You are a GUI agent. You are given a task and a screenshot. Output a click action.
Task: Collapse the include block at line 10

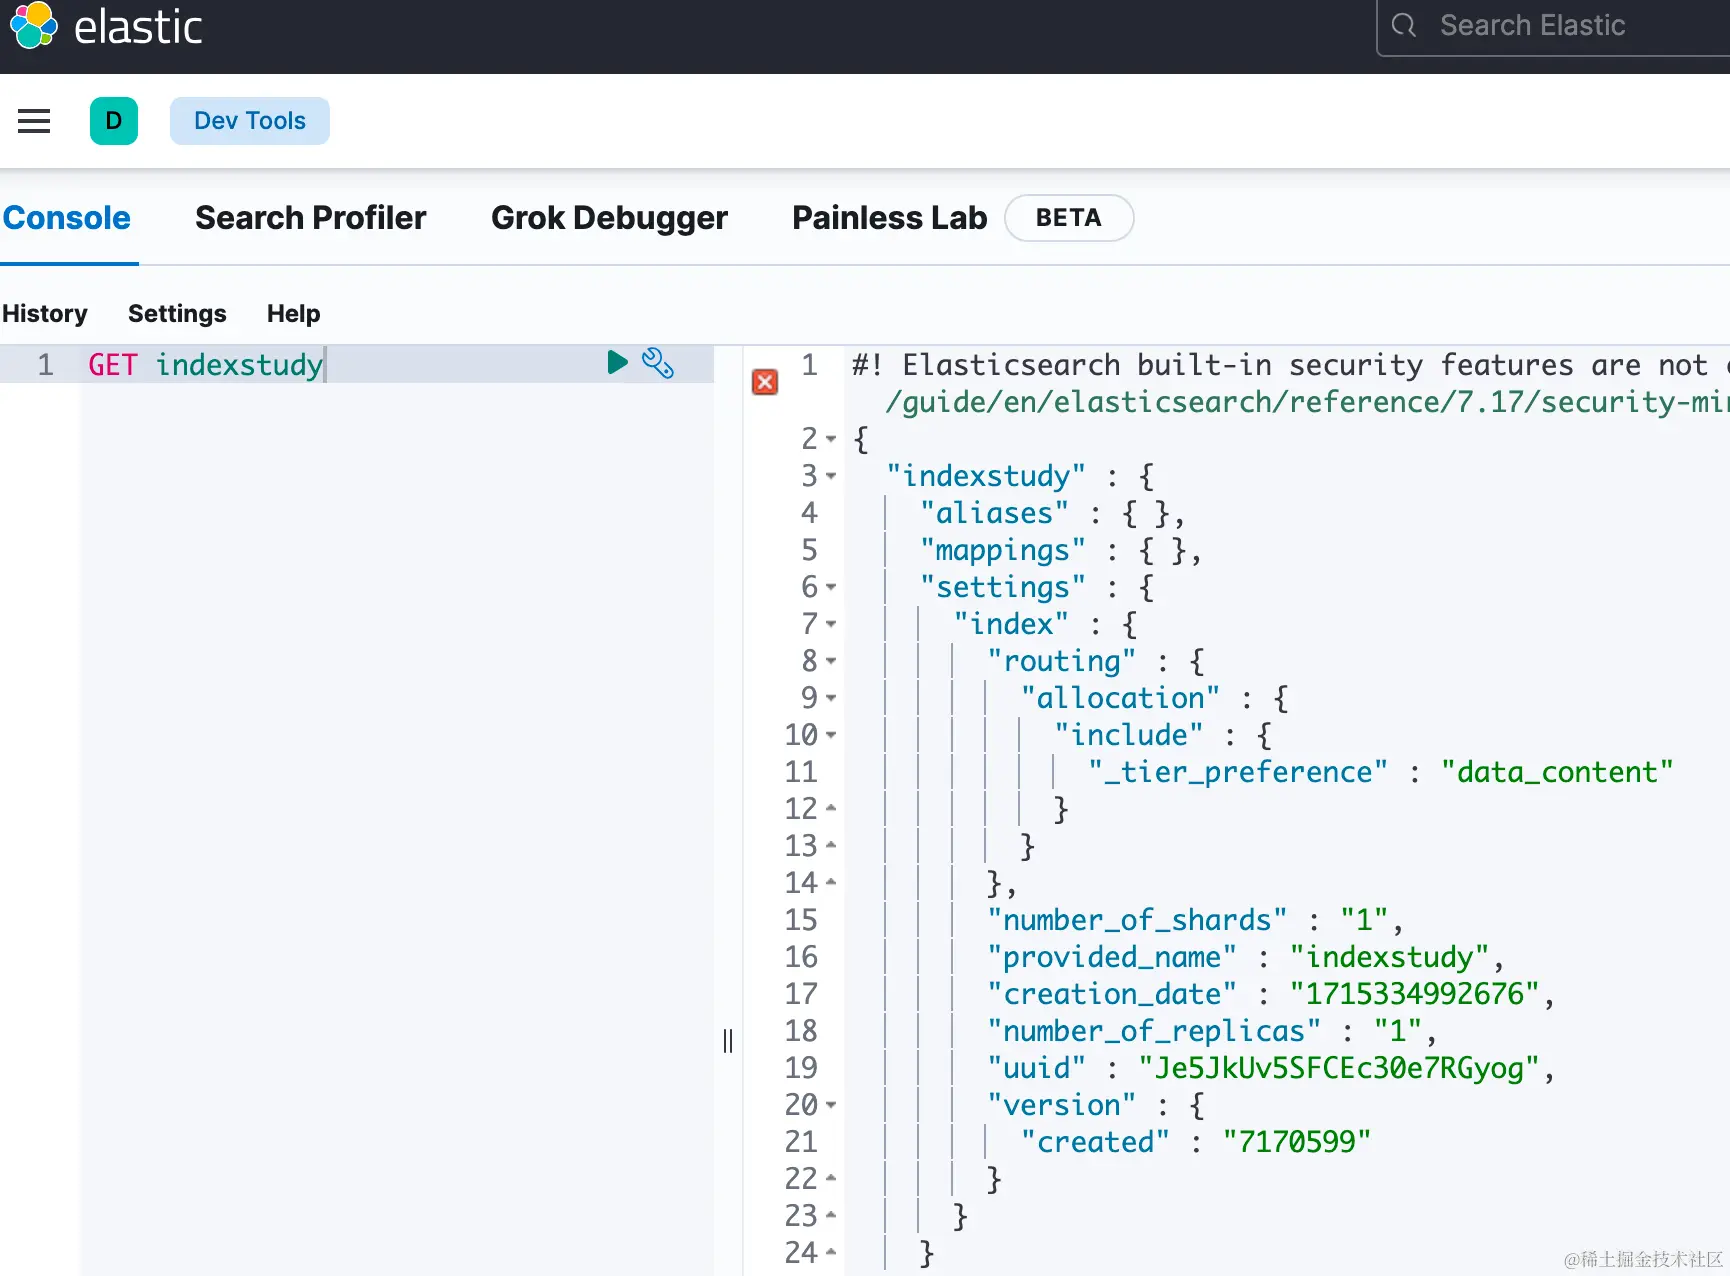tap(831, 735)
